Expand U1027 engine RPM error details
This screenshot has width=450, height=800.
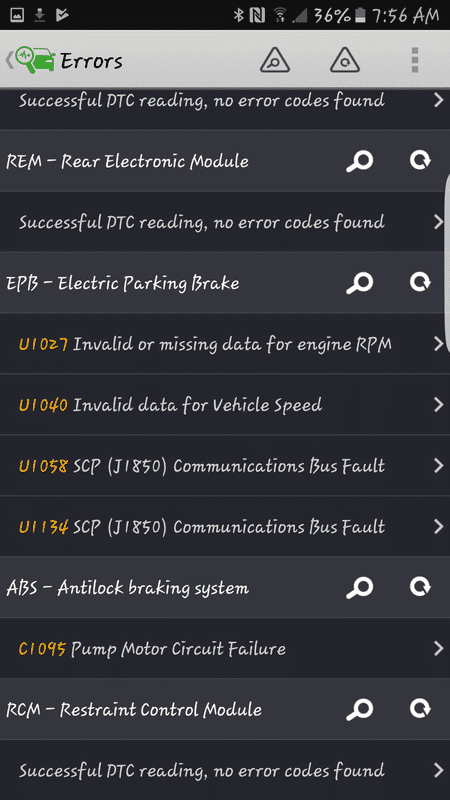[x=225, y=344]
